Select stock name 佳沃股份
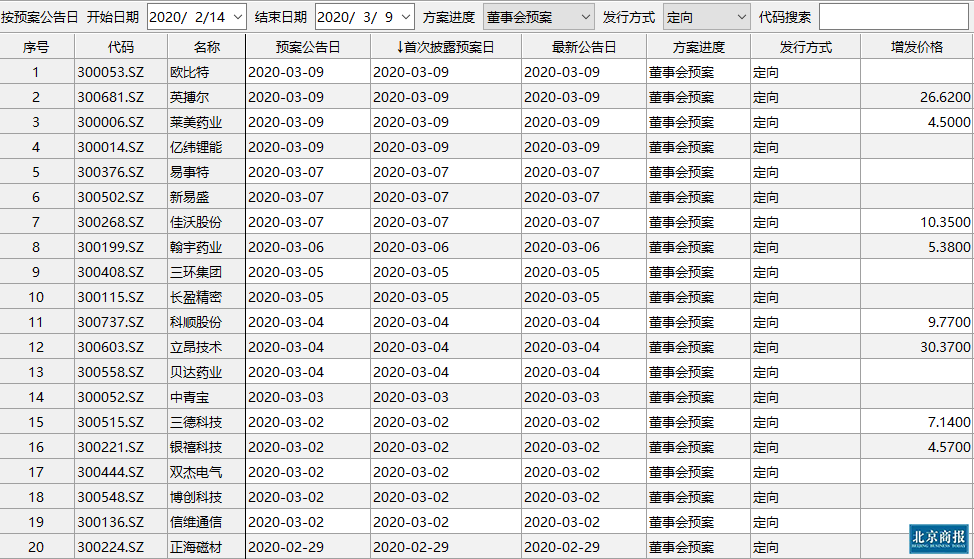The width and height of the screenshot is (974, 559). (196, 222)
